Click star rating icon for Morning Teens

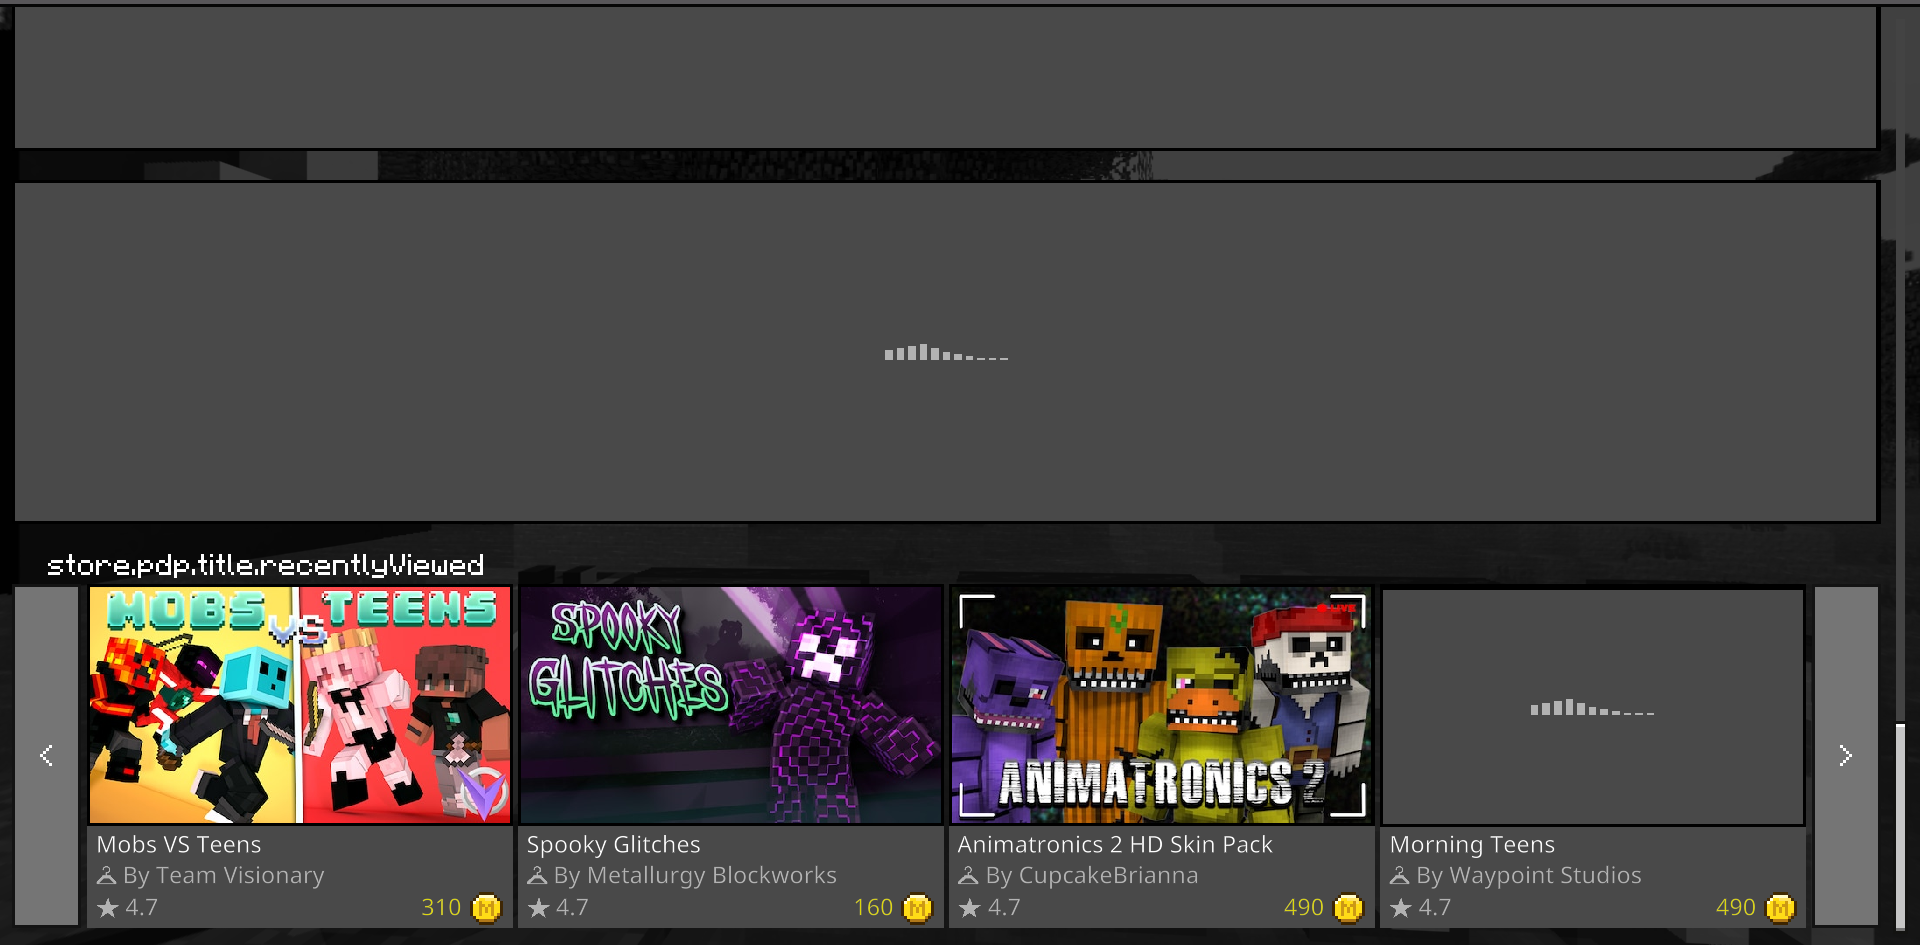tap(1401, 908)
